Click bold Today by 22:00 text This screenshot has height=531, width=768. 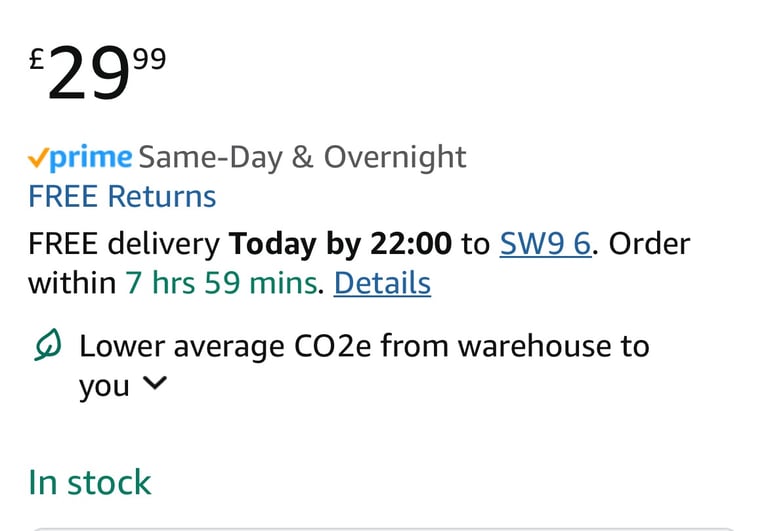340,244
